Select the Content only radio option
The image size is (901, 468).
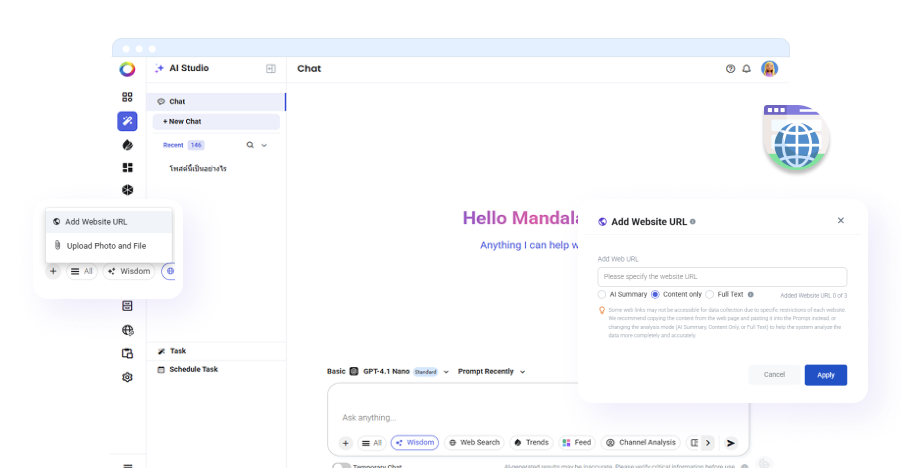pos(655,294)
